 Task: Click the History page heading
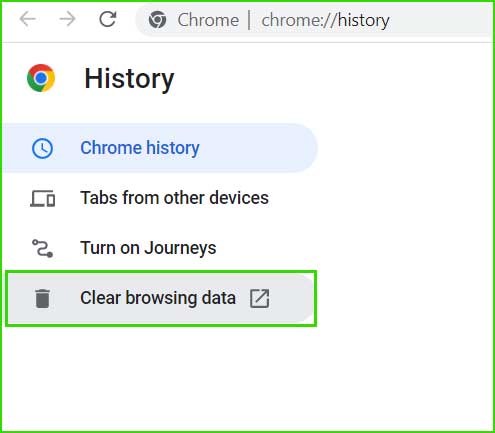click(x=129, y=79)
